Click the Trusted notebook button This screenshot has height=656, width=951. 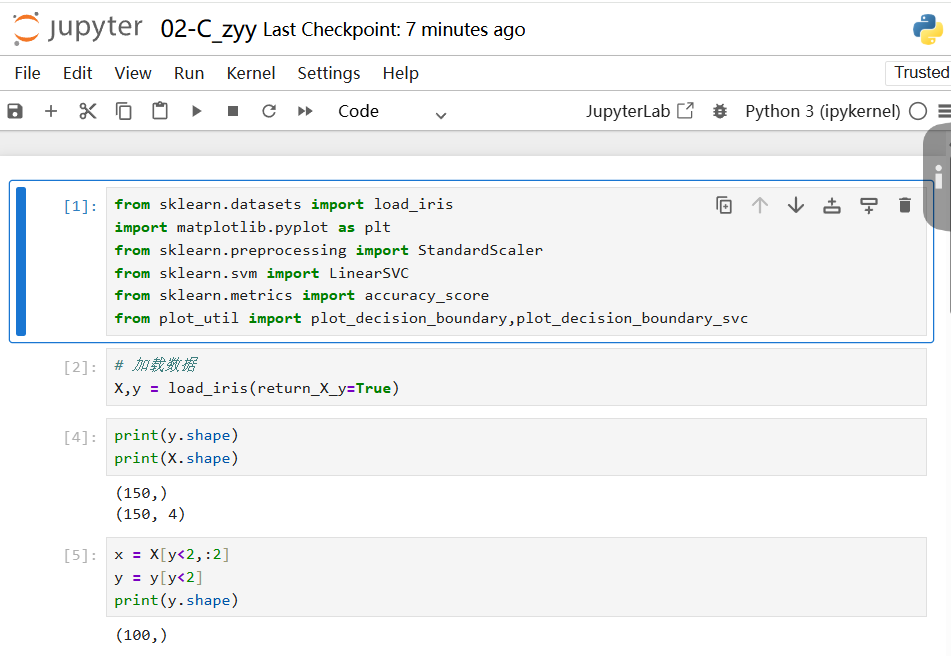tap(921, 72)
